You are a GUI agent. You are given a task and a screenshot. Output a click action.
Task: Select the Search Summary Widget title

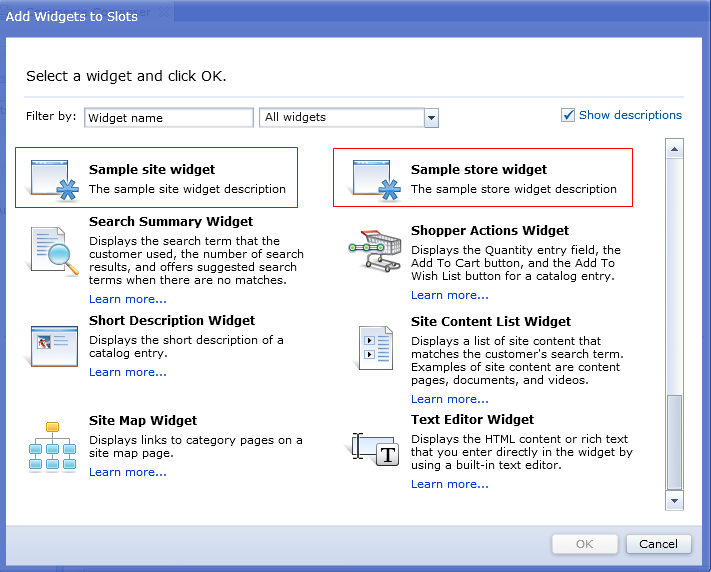pyautogui.click(x=171, y=221)
